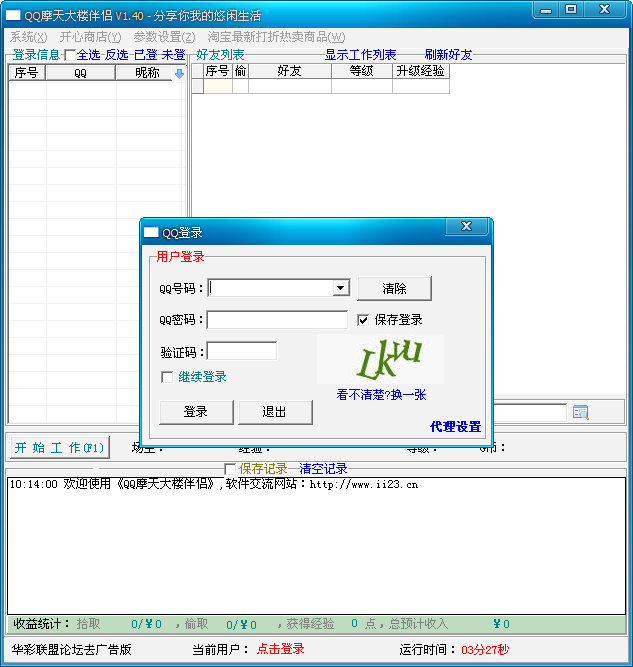The width and height of the screenshot is (633, 667).
Task: Click the 序号 header in the friend list
Action: pos(217,71)
